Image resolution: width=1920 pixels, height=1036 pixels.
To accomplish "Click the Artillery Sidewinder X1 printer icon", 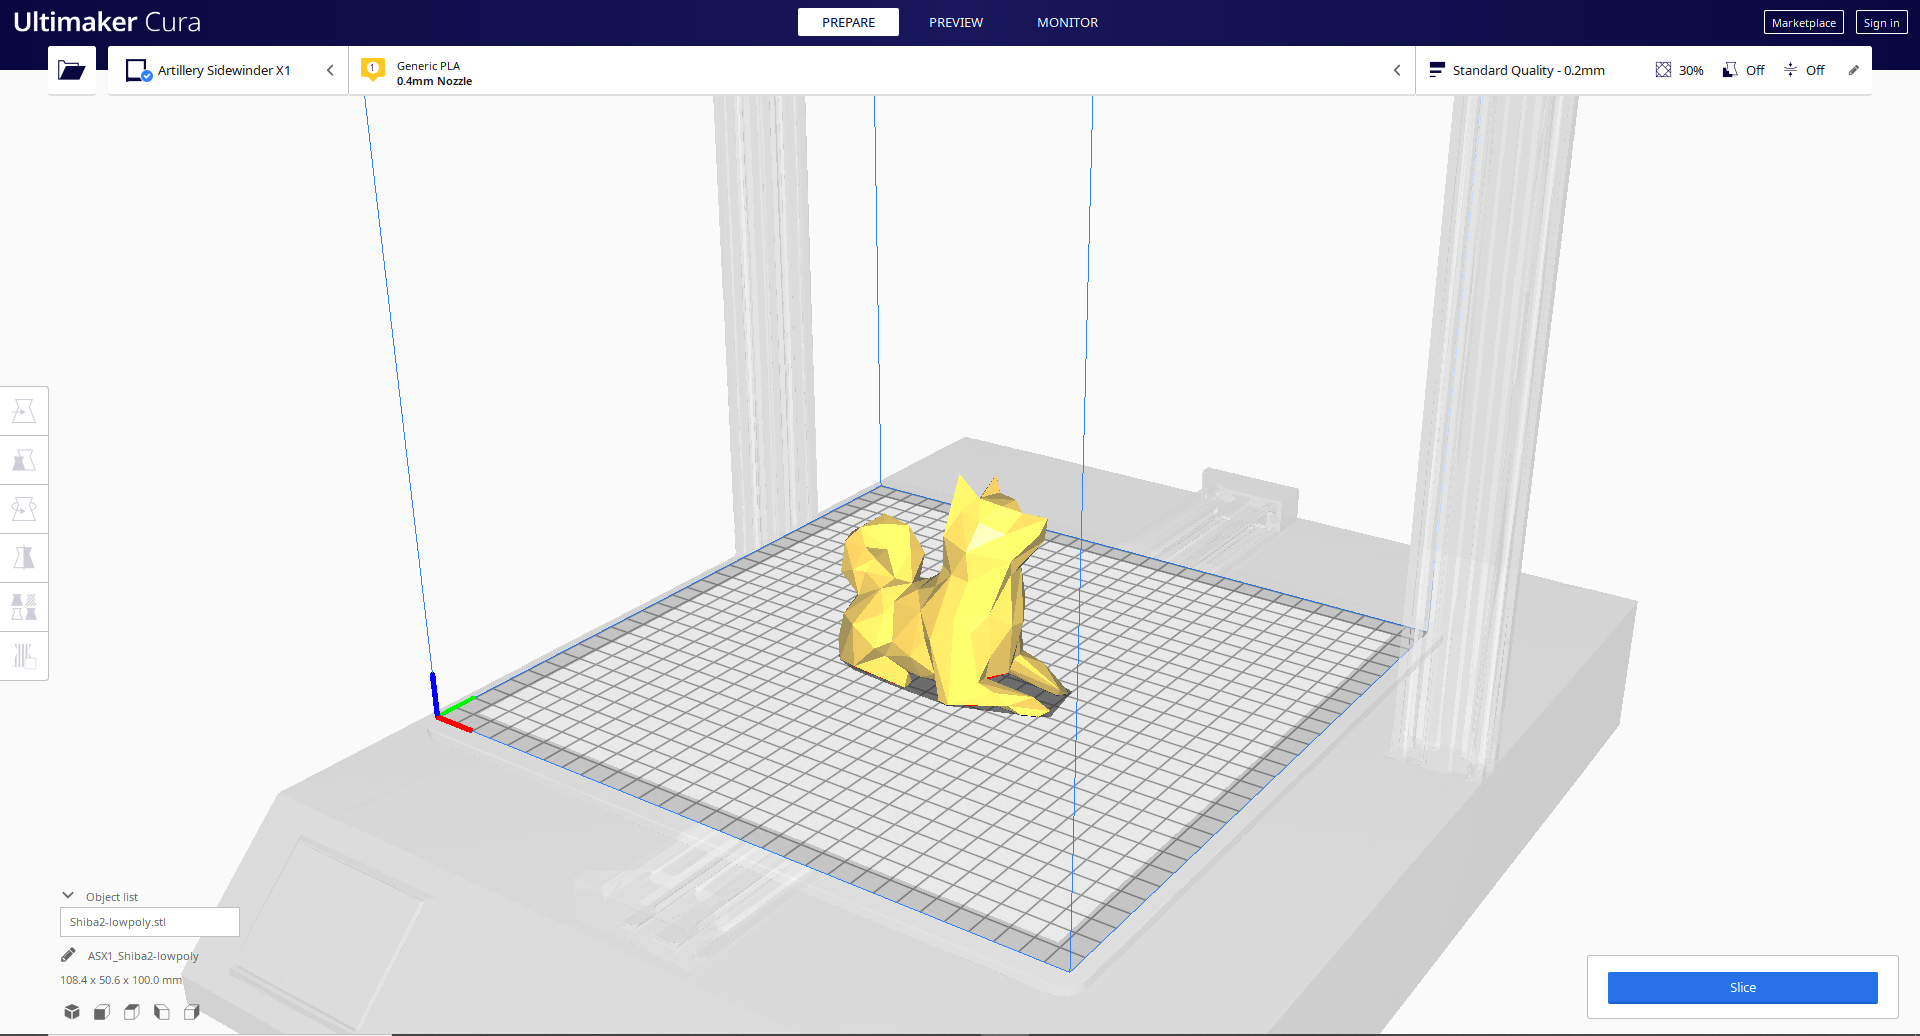I will (x=138, y=70).
